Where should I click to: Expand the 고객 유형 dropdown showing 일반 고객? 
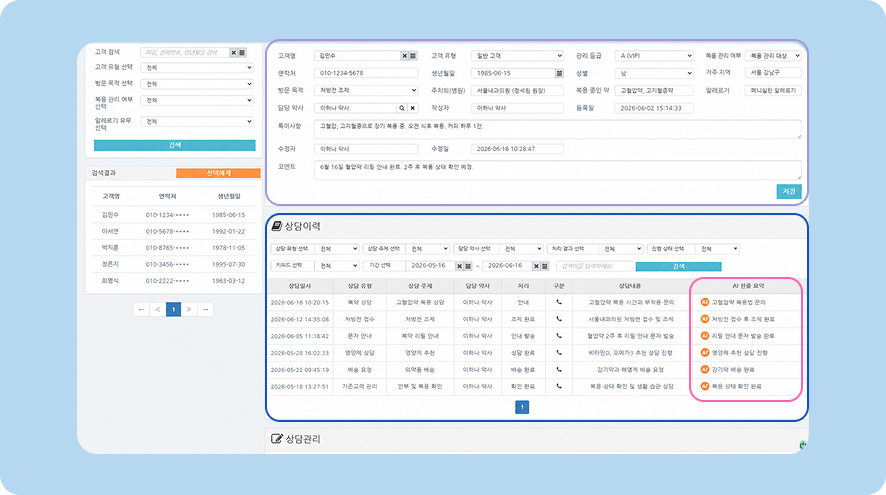click(x=517, y=56)
